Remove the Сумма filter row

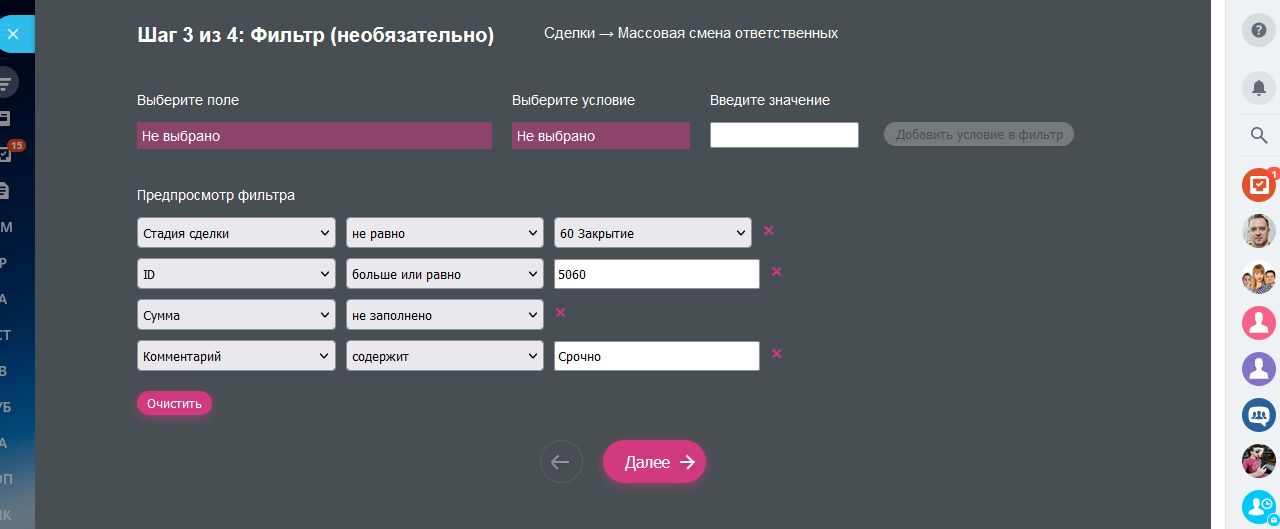tap(561, 313)
